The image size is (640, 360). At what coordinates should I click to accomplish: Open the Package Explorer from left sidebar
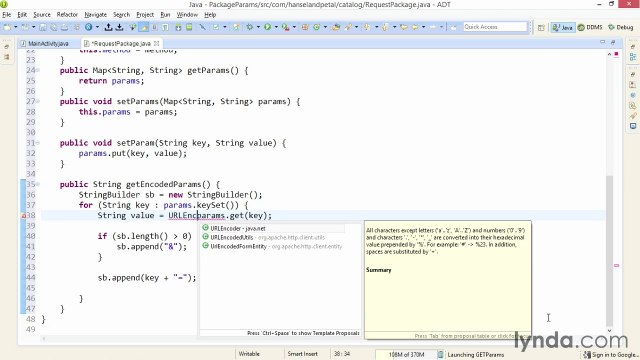7,57
